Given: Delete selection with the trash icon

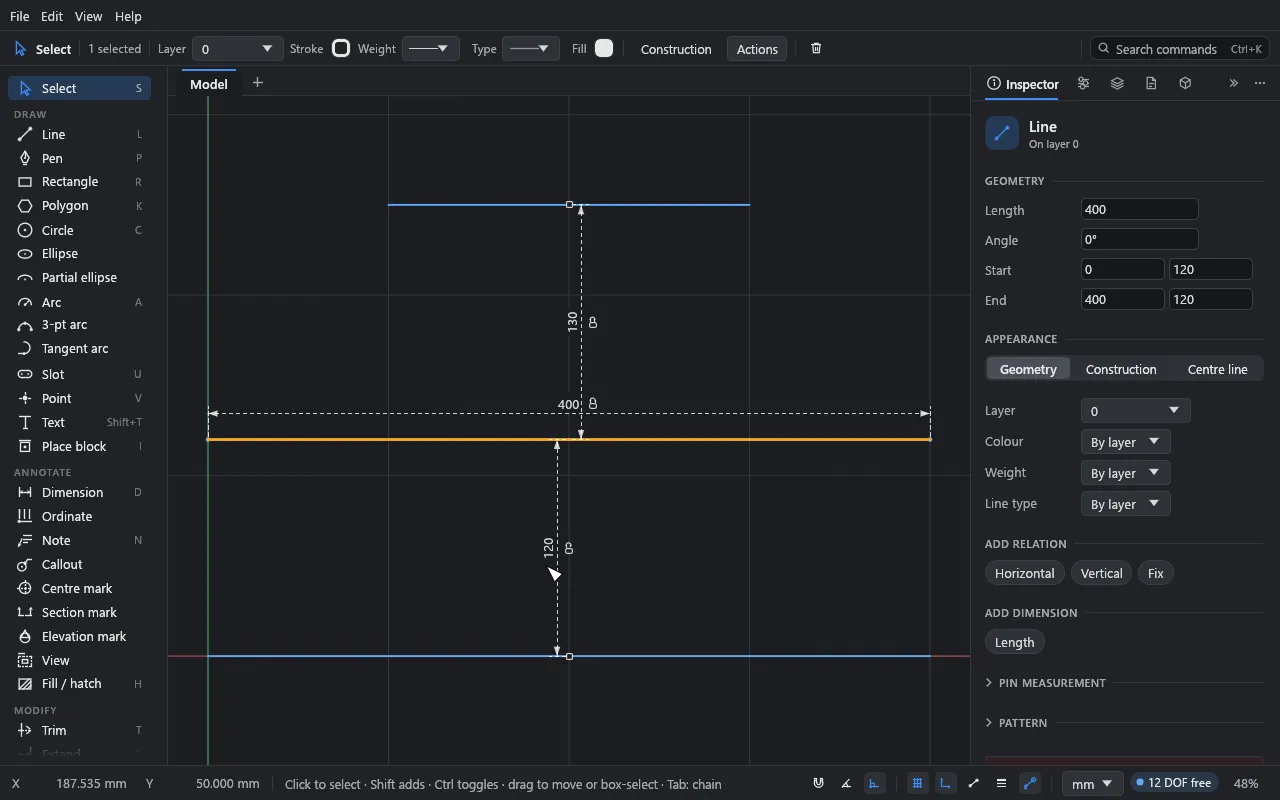Looking at the screenshot, I should (816, 49).
